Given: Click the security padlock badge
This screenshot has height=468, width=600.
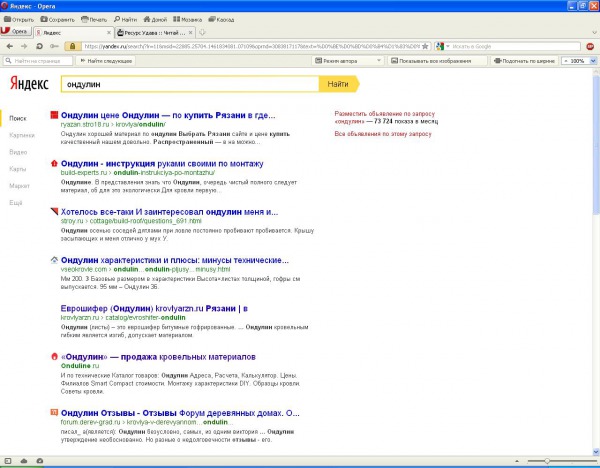Looking at the screenshot, I should (x=72, y=46).
